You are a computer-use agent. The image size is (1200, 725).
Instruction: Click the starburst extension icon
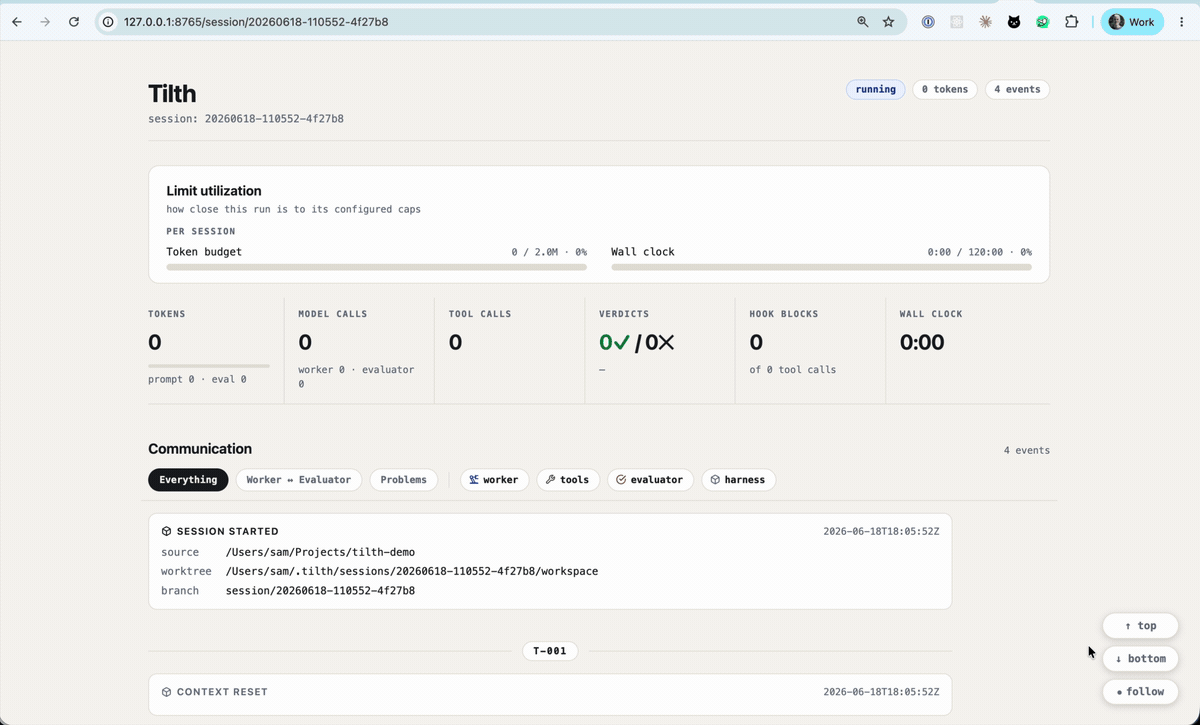pyautogui.click(x=985, y=22)
